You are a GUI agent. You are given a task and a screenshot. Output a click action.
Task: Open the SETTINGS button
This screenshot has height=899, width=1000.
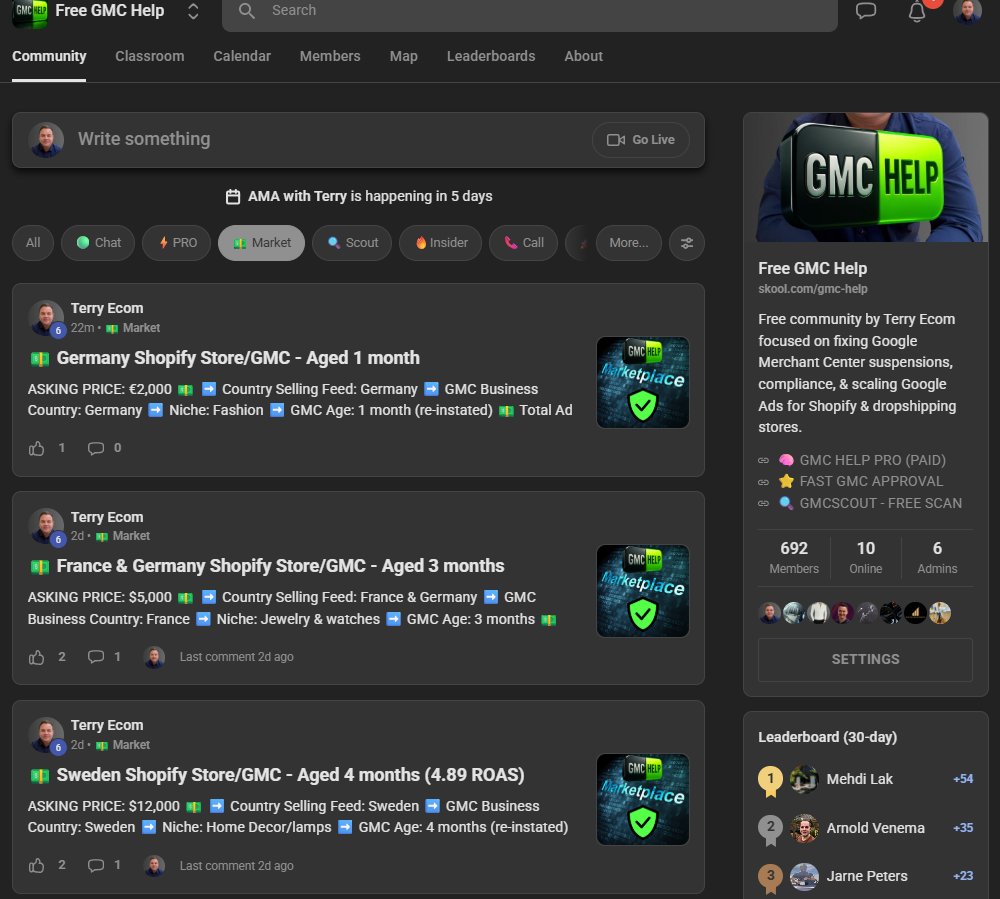pyautogui.click(x=865, y=659)
